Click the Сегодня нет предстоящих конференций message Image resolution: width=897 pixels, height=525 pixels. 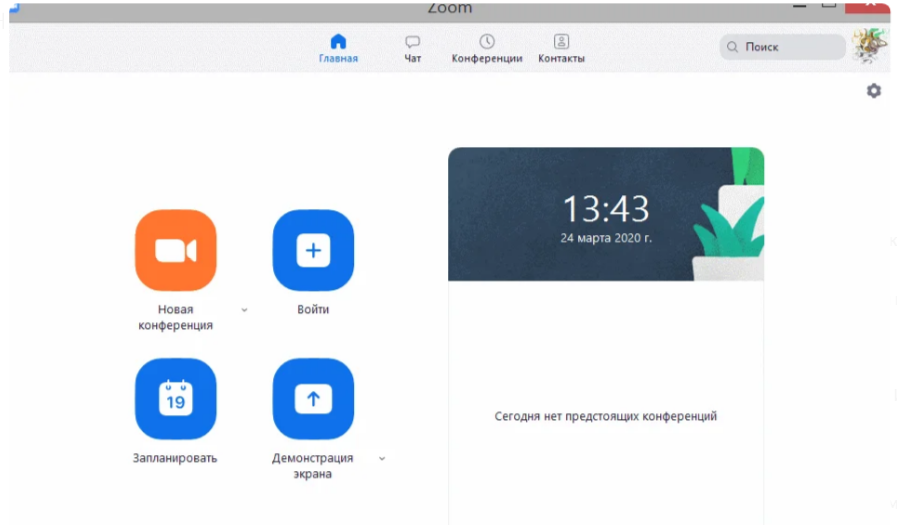(605, 416)
